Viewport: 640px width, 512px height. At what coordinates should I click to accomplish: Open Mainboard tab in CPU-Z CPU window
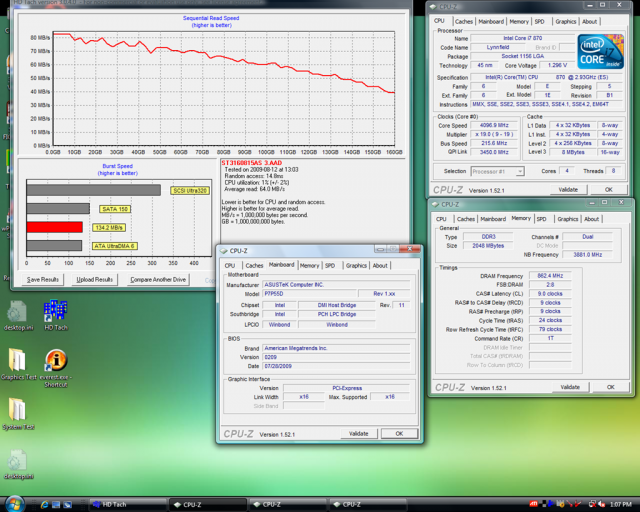coord(491,22)
